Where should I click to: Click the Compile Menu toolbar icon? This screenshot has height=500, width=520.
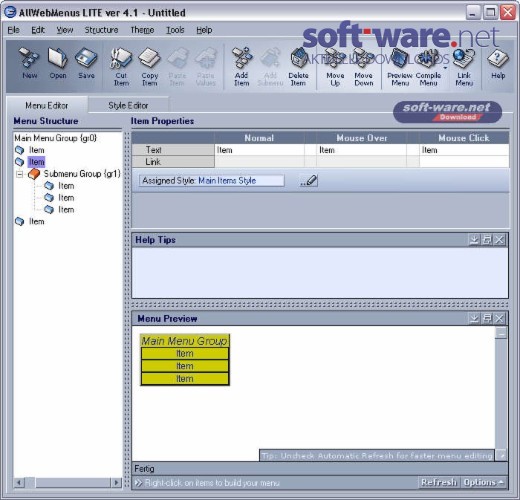[428, 67]
